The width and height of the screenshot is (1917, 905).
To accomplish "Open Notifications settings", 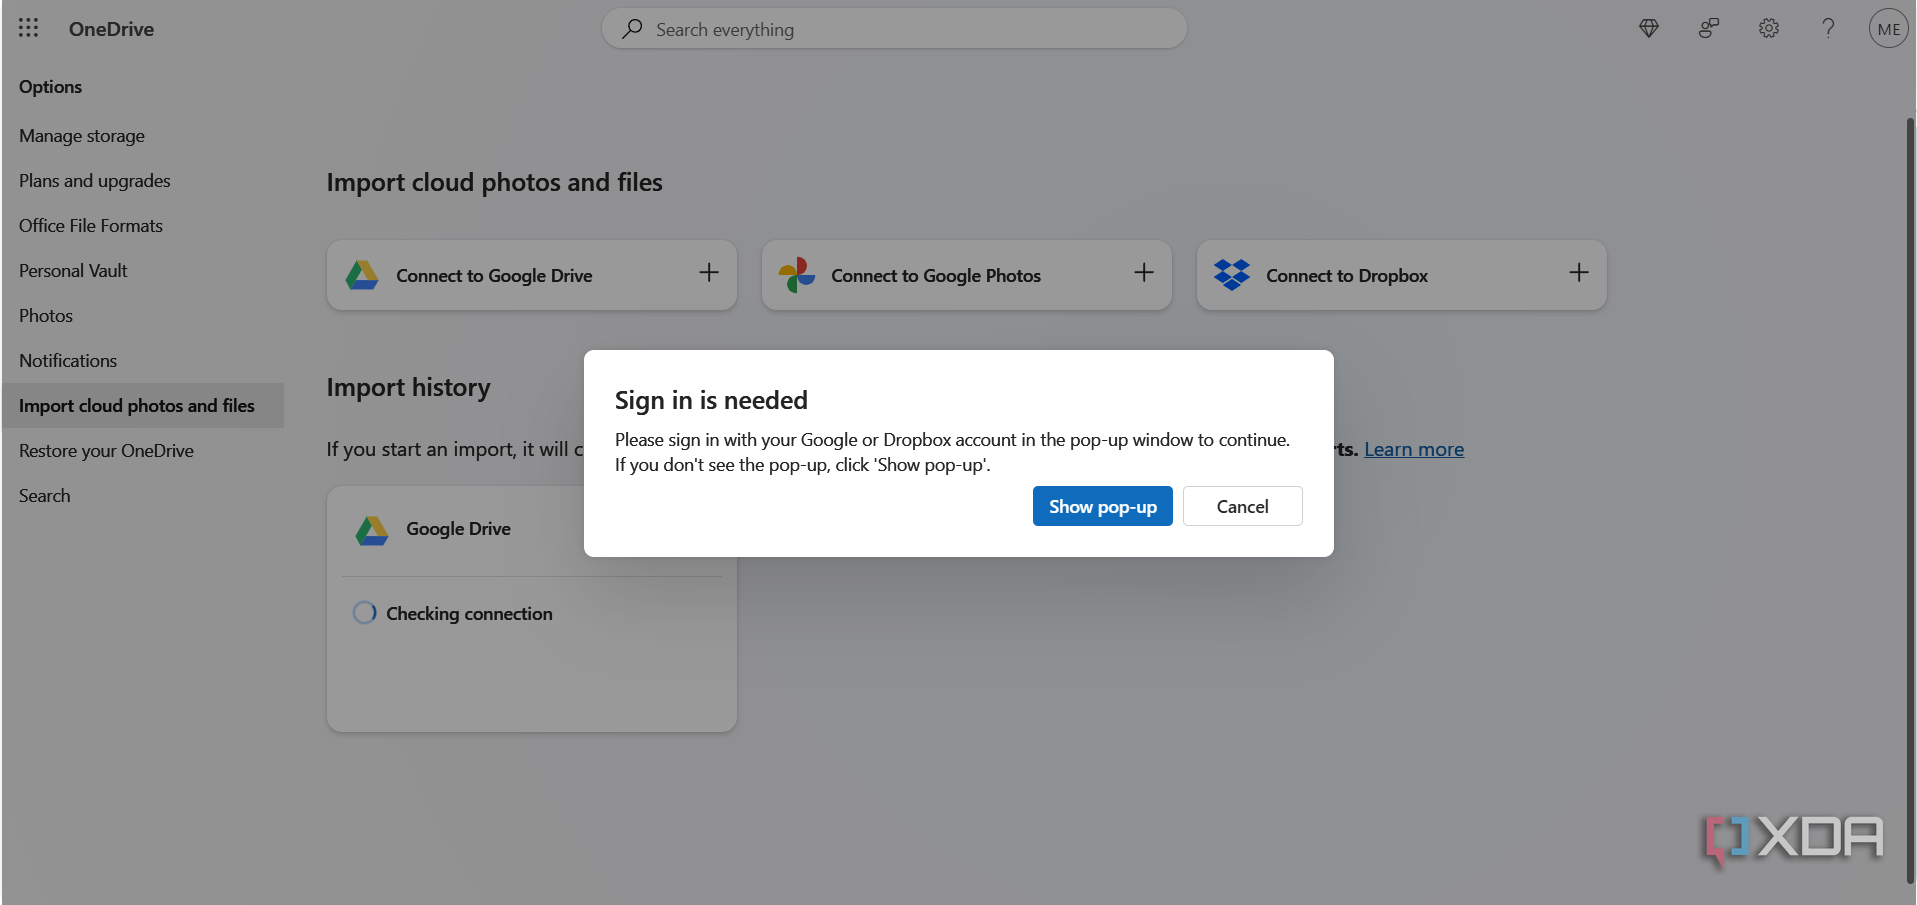I will [x=68, y=361].
